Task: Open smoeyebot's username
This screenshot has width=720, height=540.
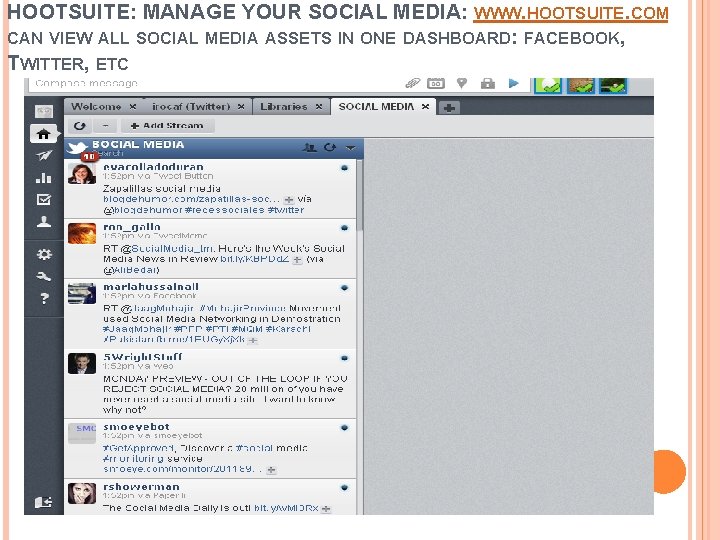Action: [136, 427]
